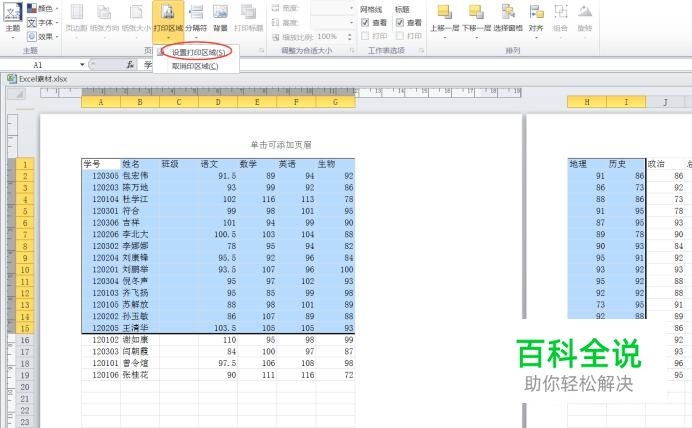692x428 pixels.
Task: Select column J header
Action: 665,102
